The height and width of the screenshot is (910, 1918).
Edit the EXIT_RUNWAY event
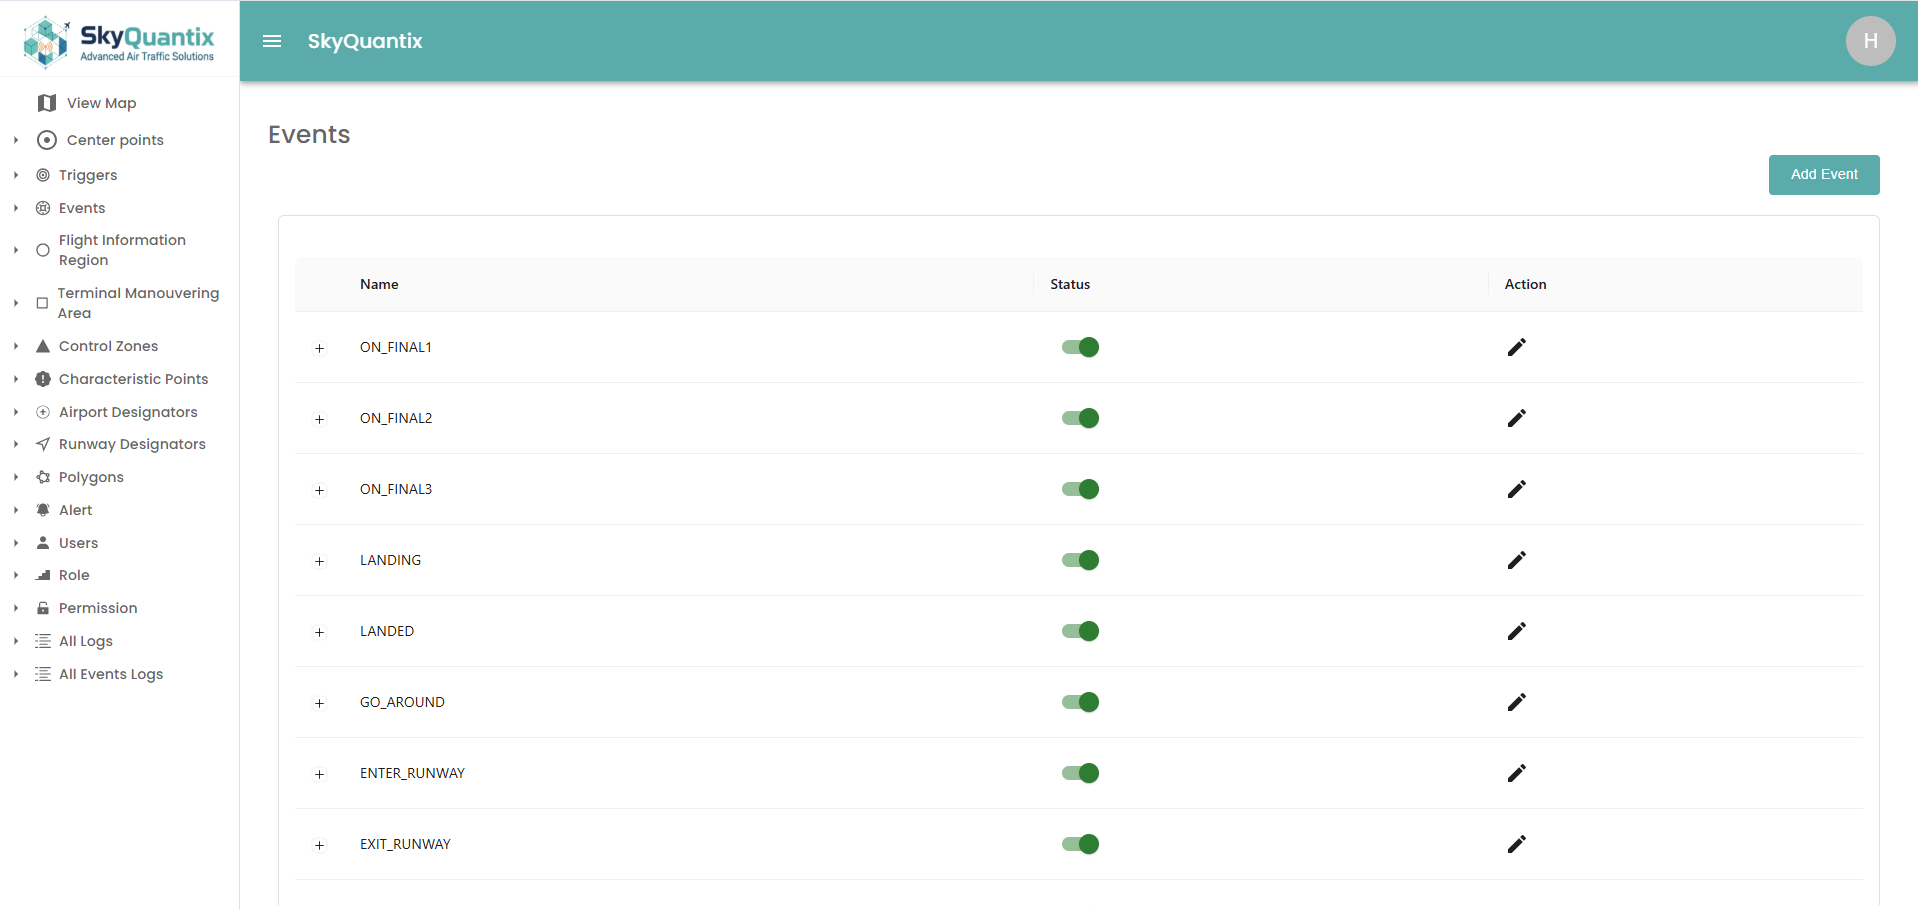(x=1516, y=844)
